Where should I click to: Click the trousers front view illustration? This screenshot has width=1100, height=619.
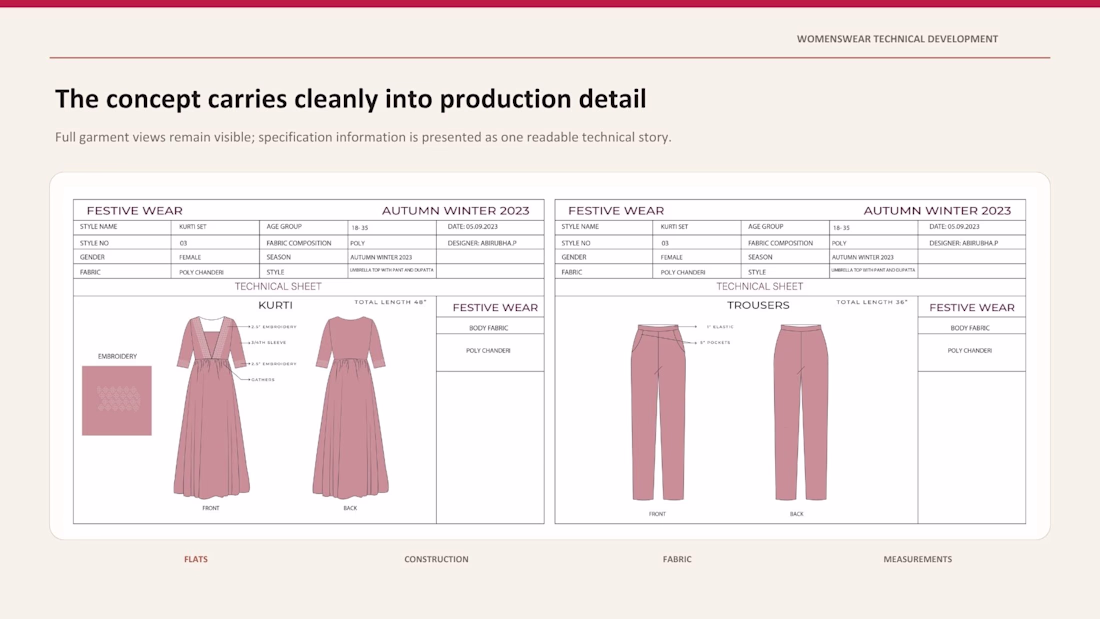coord(658,412)
